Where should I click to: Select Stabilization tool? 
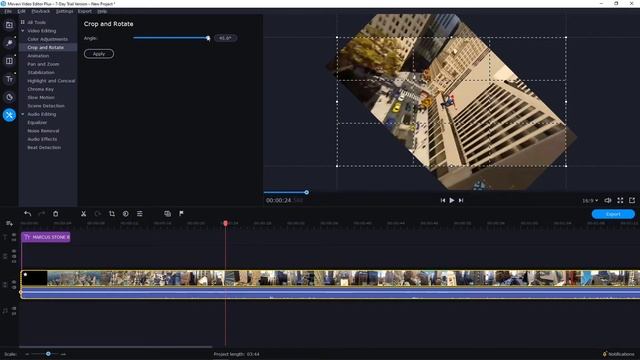tap(41, 73)
